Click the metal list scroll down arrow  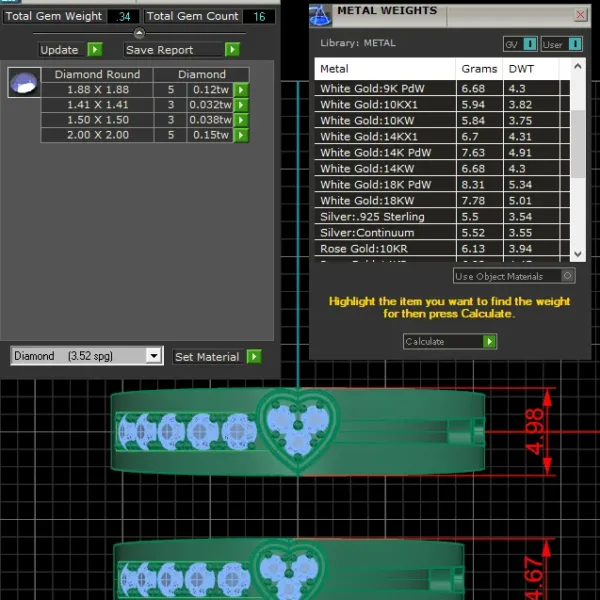pos(577,254)
